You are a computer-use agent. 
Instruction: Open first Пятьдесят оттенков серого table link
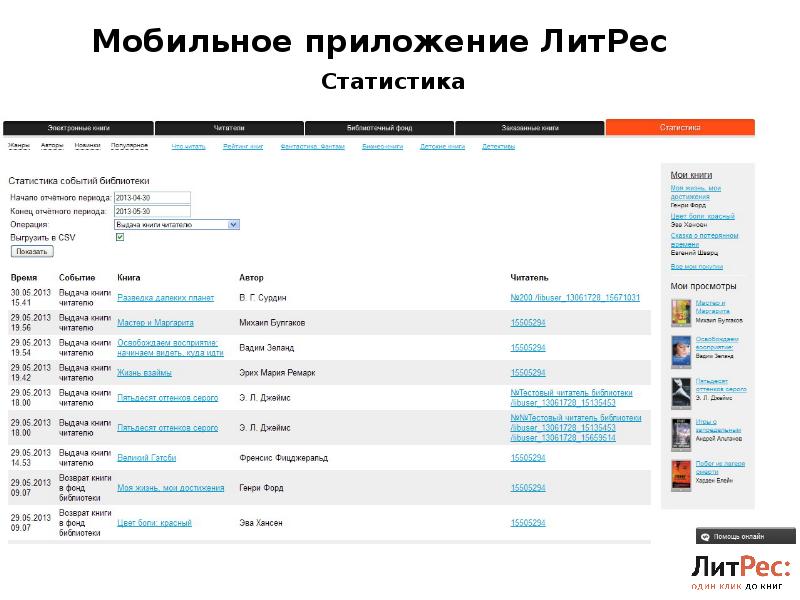click(x=167, y=398)
